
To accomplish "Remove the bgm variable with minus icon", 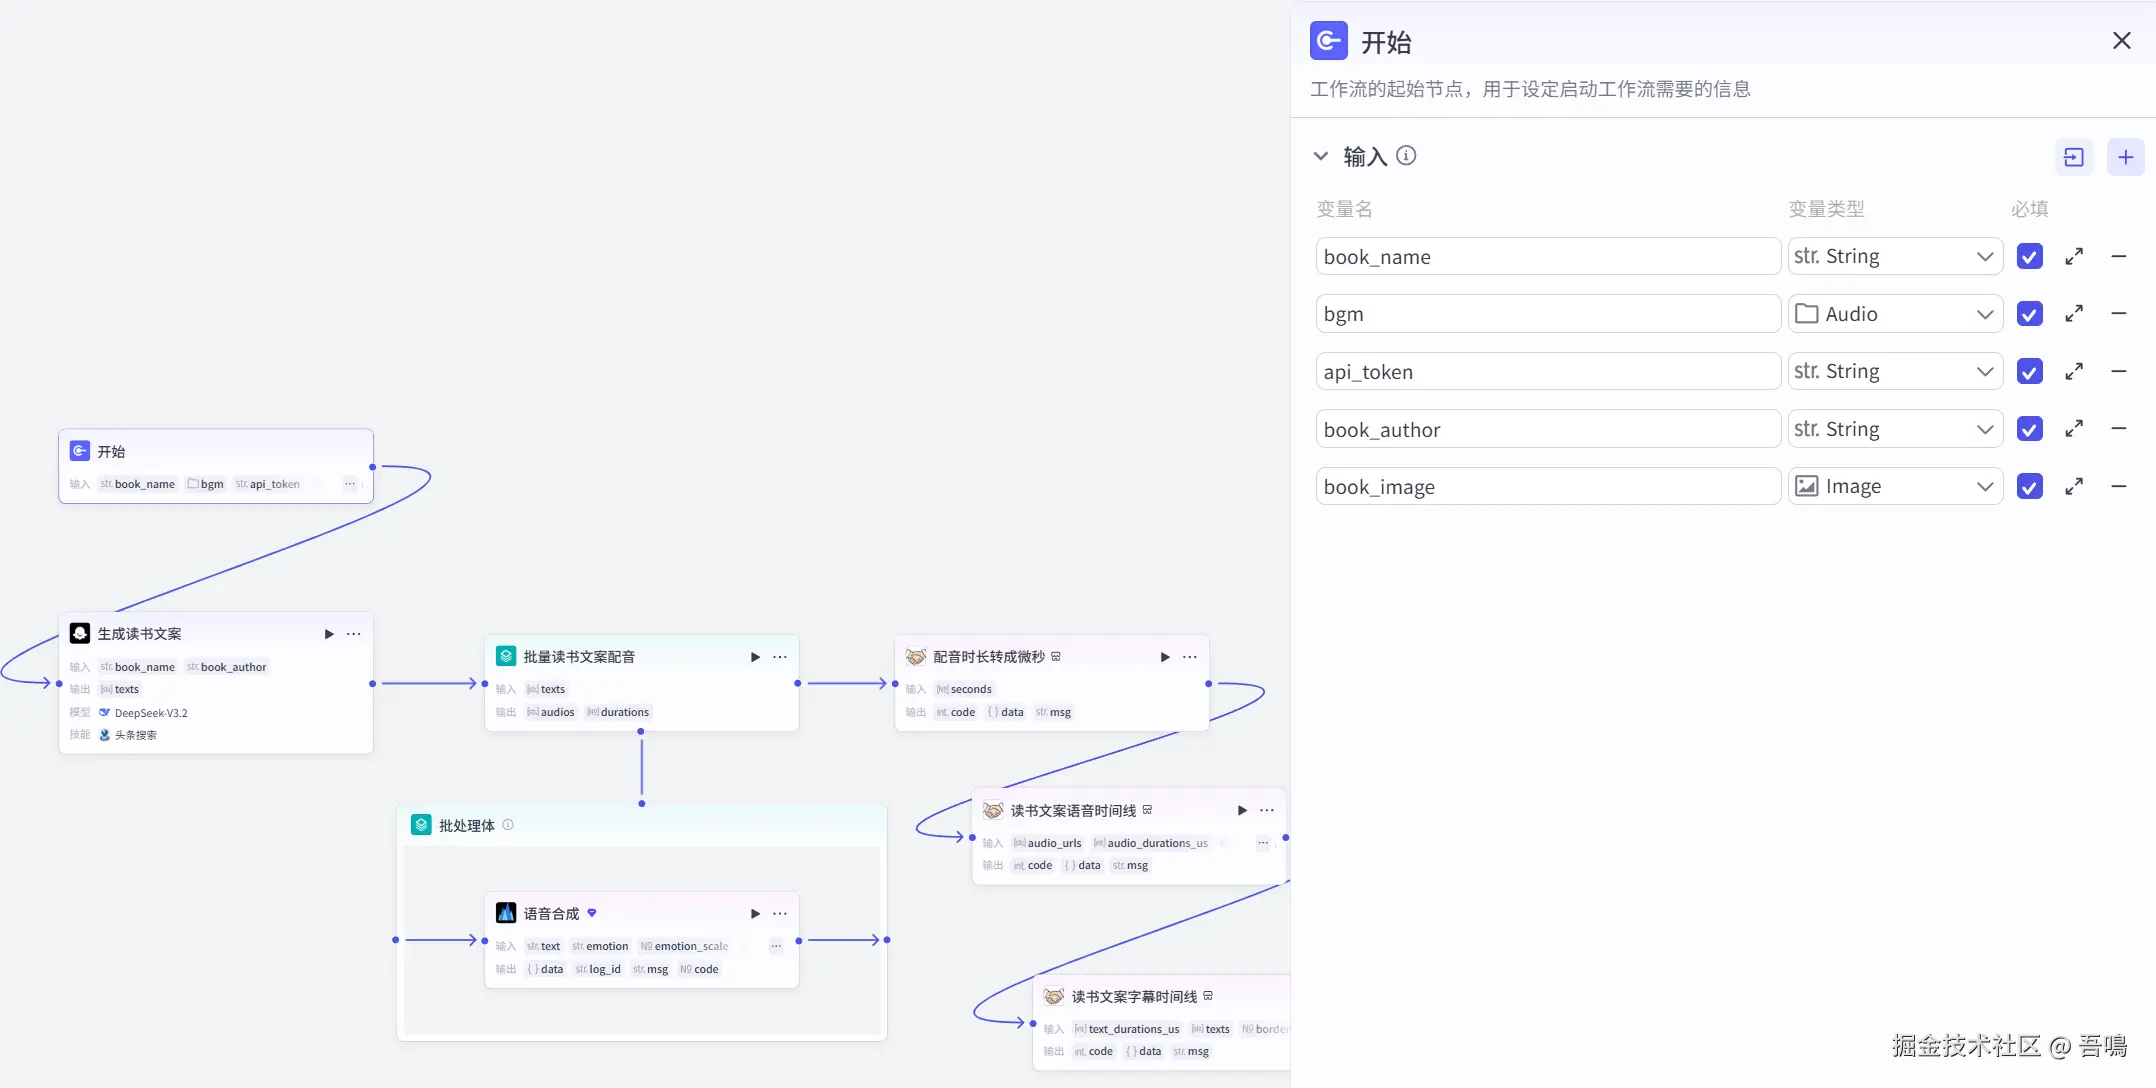I will pyautogui.click(x=2118, y=314).
